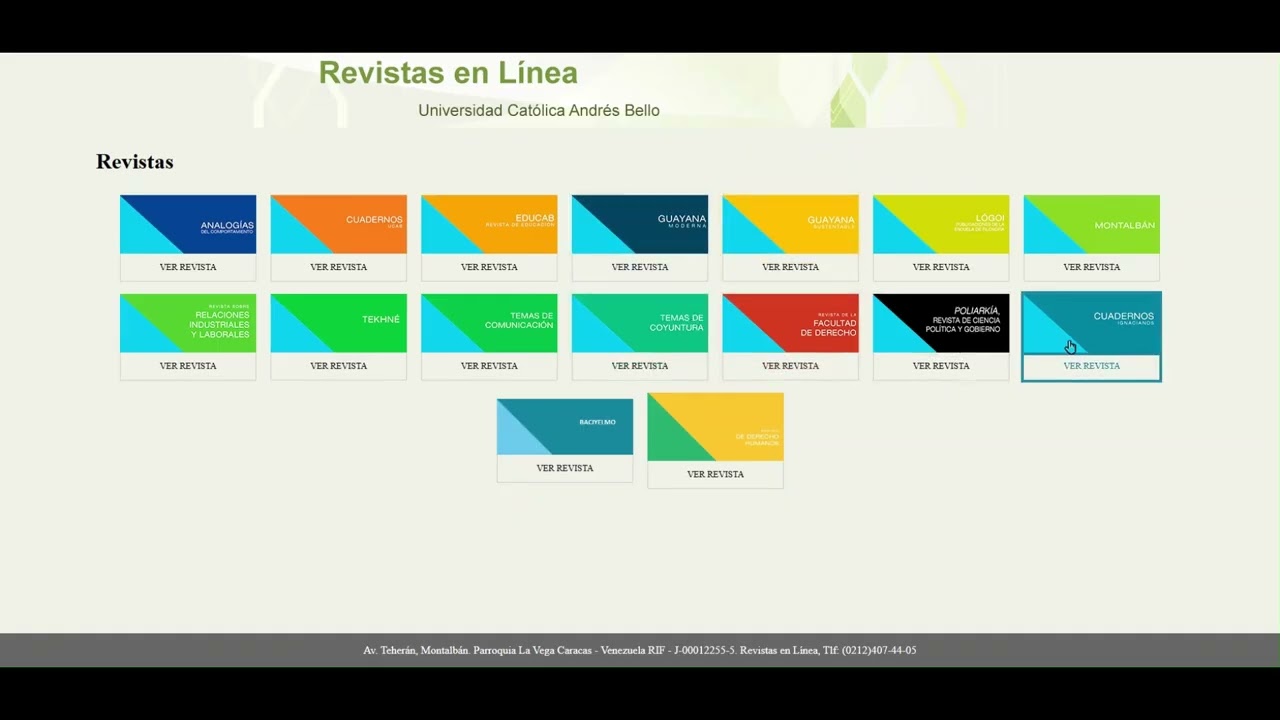Image resolution: width=1280 pixels, height=720 pixels.
Task: Click VER REVISTA under Tekhné
Action: pos(339,366)
